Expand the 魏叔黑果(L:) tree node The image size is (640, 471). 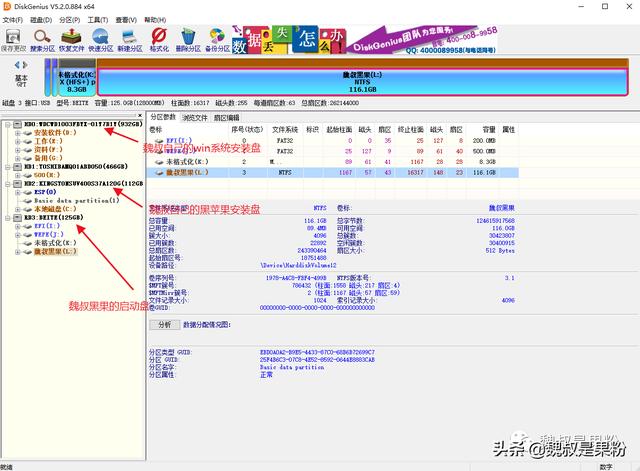click(x=18, y=252)
